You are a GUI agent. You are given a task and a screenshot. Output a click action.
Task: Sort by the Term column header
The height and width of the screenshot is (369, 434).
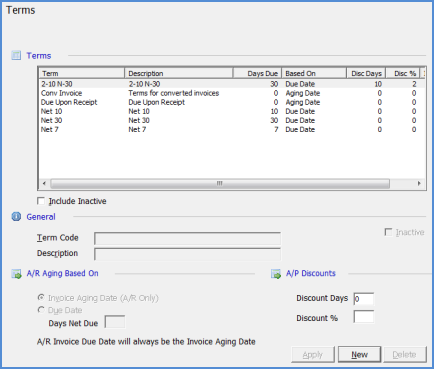[x=82, y=73]
